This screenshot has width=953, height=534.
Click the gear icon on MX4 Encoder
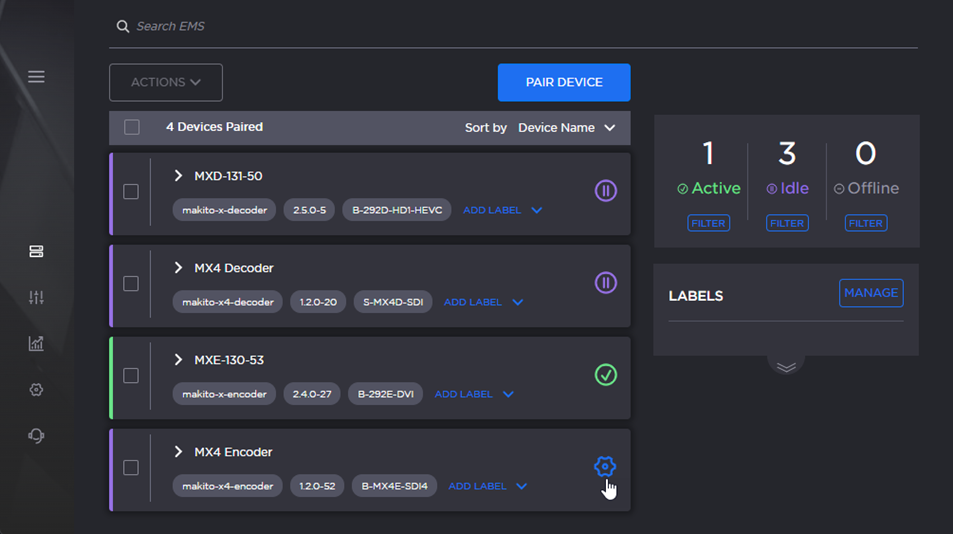tap(604, 466)
